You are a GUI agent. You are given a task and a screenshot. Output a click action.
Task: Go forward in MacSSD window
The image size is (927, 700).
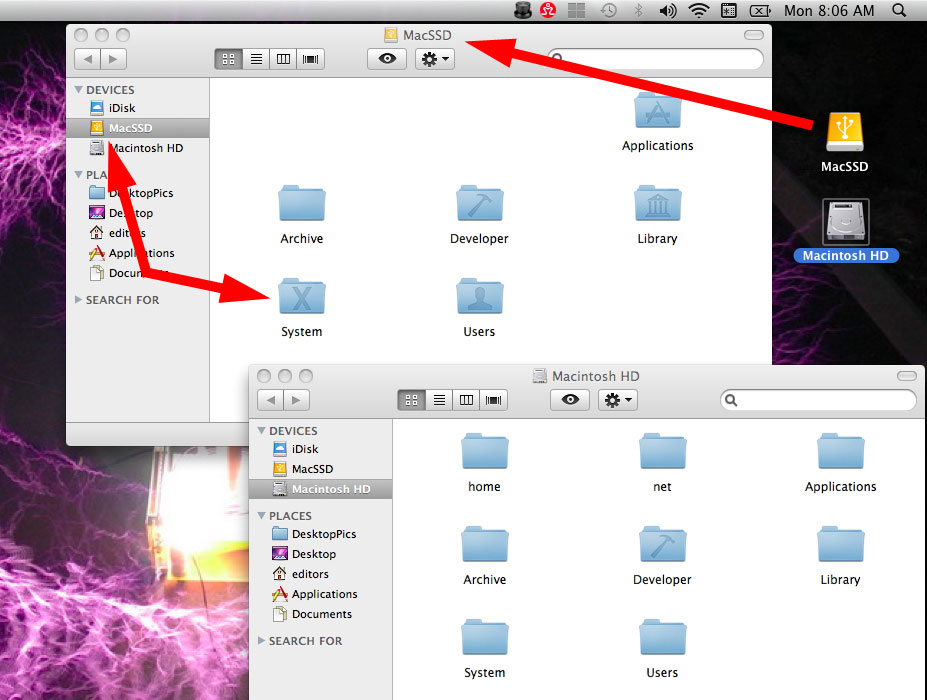tap(114, 59)
